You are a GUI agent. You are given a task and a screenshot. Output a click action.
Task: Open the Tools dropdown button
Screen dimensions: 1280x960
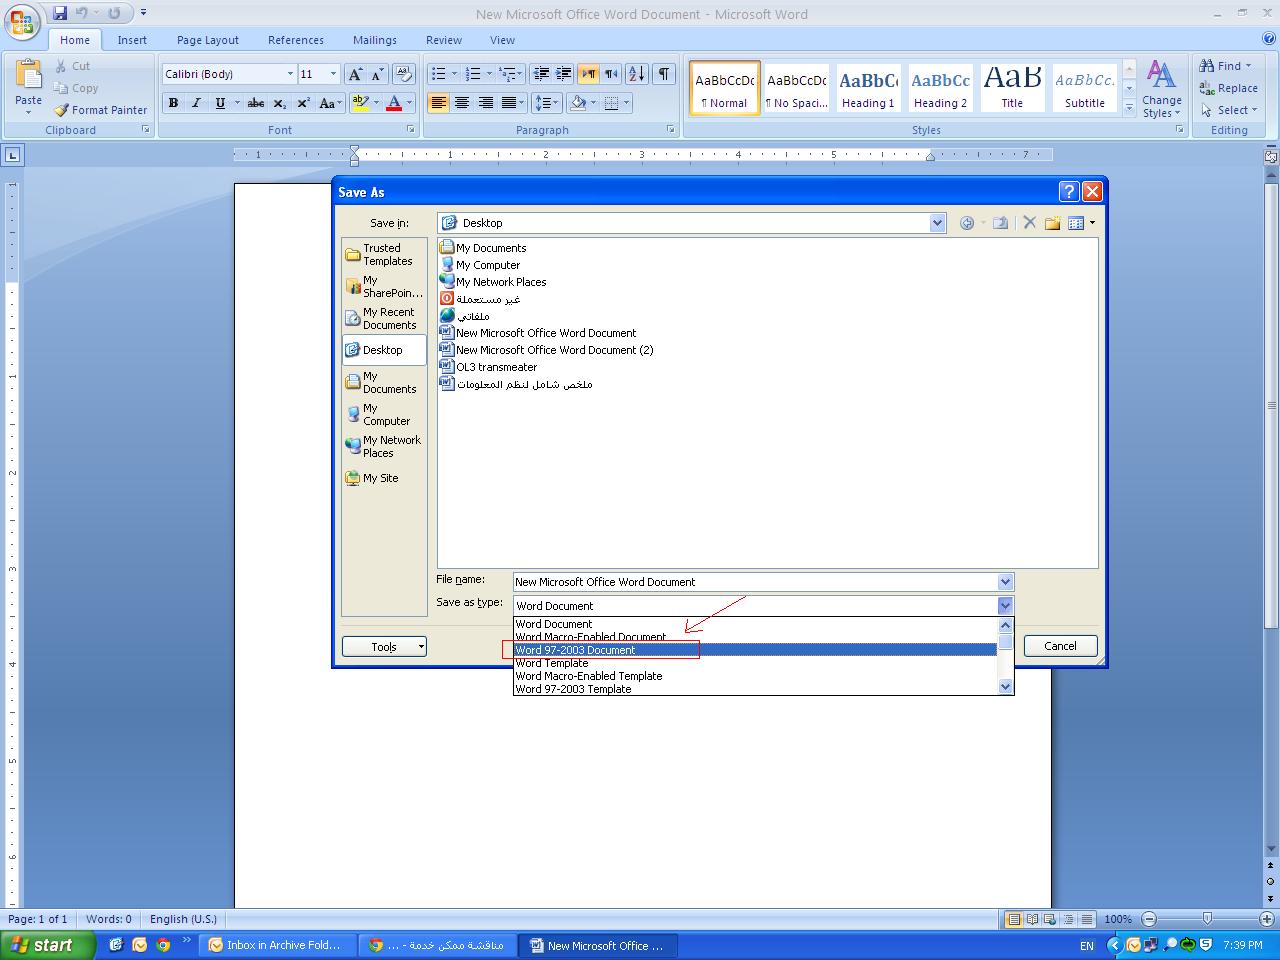384,647
